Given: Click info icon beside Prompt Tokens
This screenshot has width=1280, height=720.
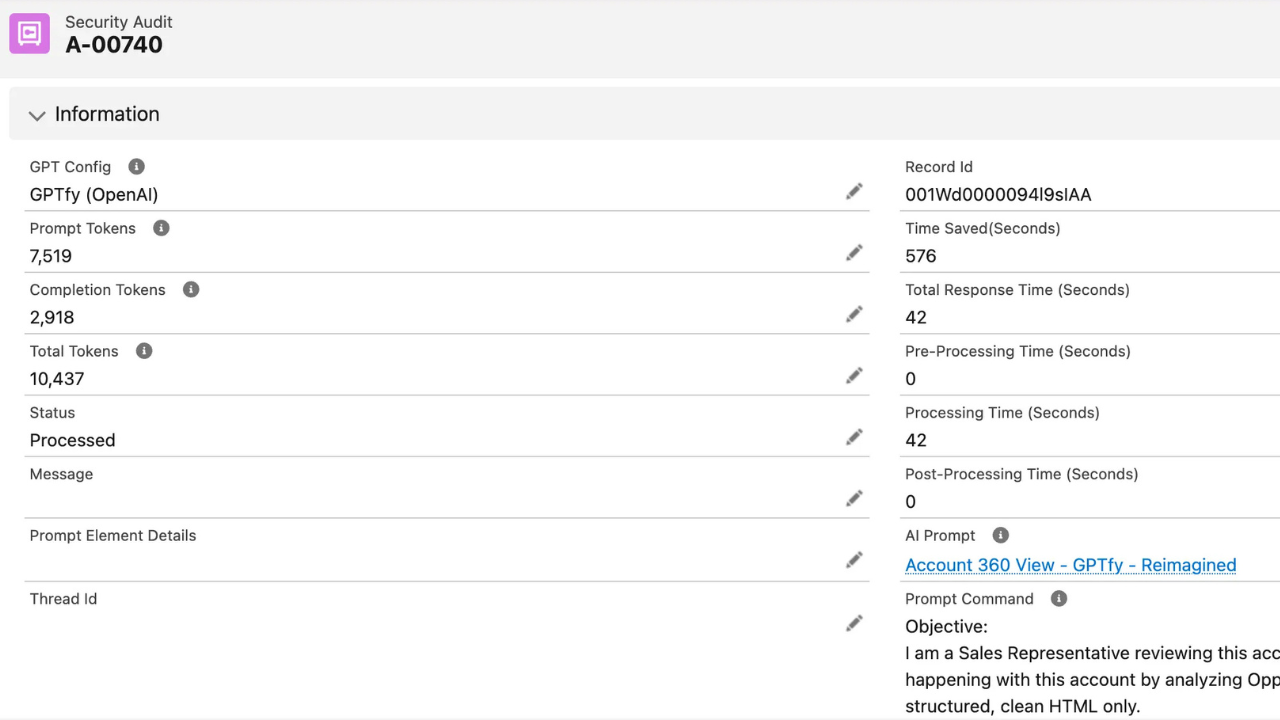Looking at the screenshot, I should 161,228.
